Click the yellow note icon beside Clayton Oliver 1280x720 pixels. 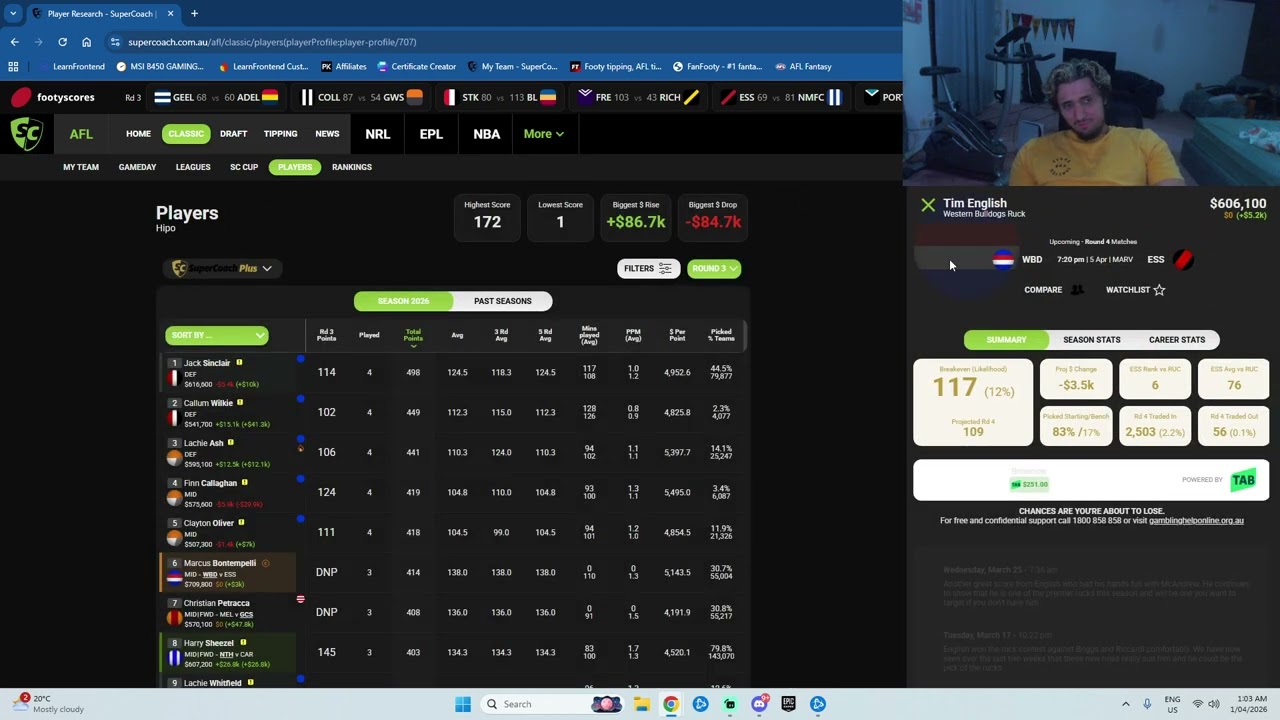pyautogui.click(x=241, y=523)
